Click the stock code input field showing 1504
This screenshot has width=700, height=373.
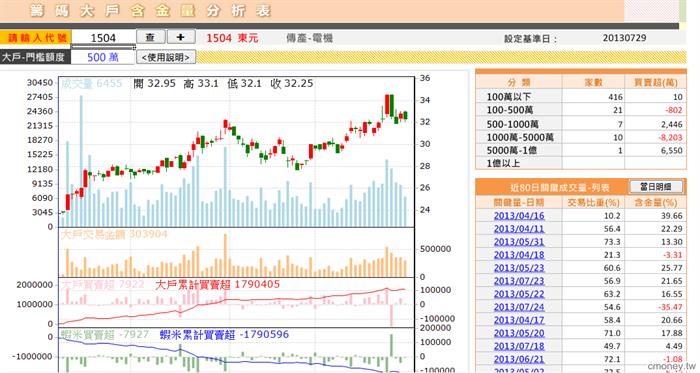pos(103,38)
